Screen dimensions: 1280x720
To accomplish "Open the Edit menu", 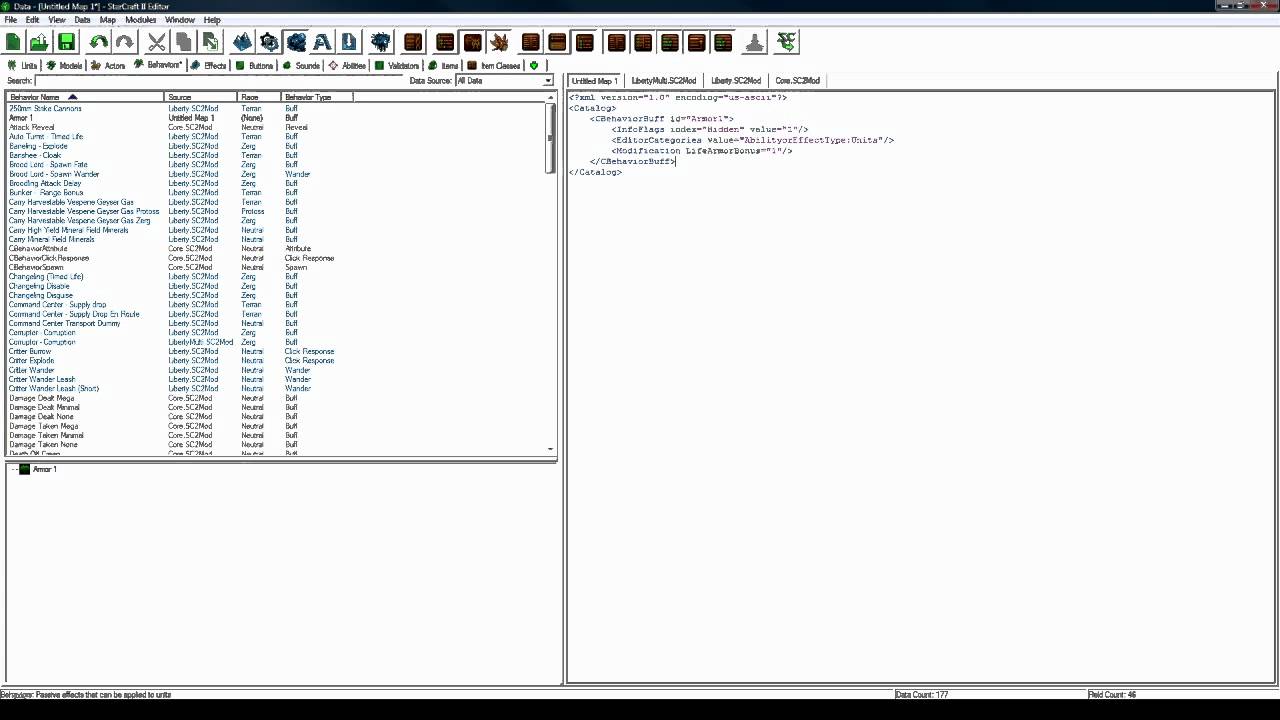I will [x=32, y=20].
